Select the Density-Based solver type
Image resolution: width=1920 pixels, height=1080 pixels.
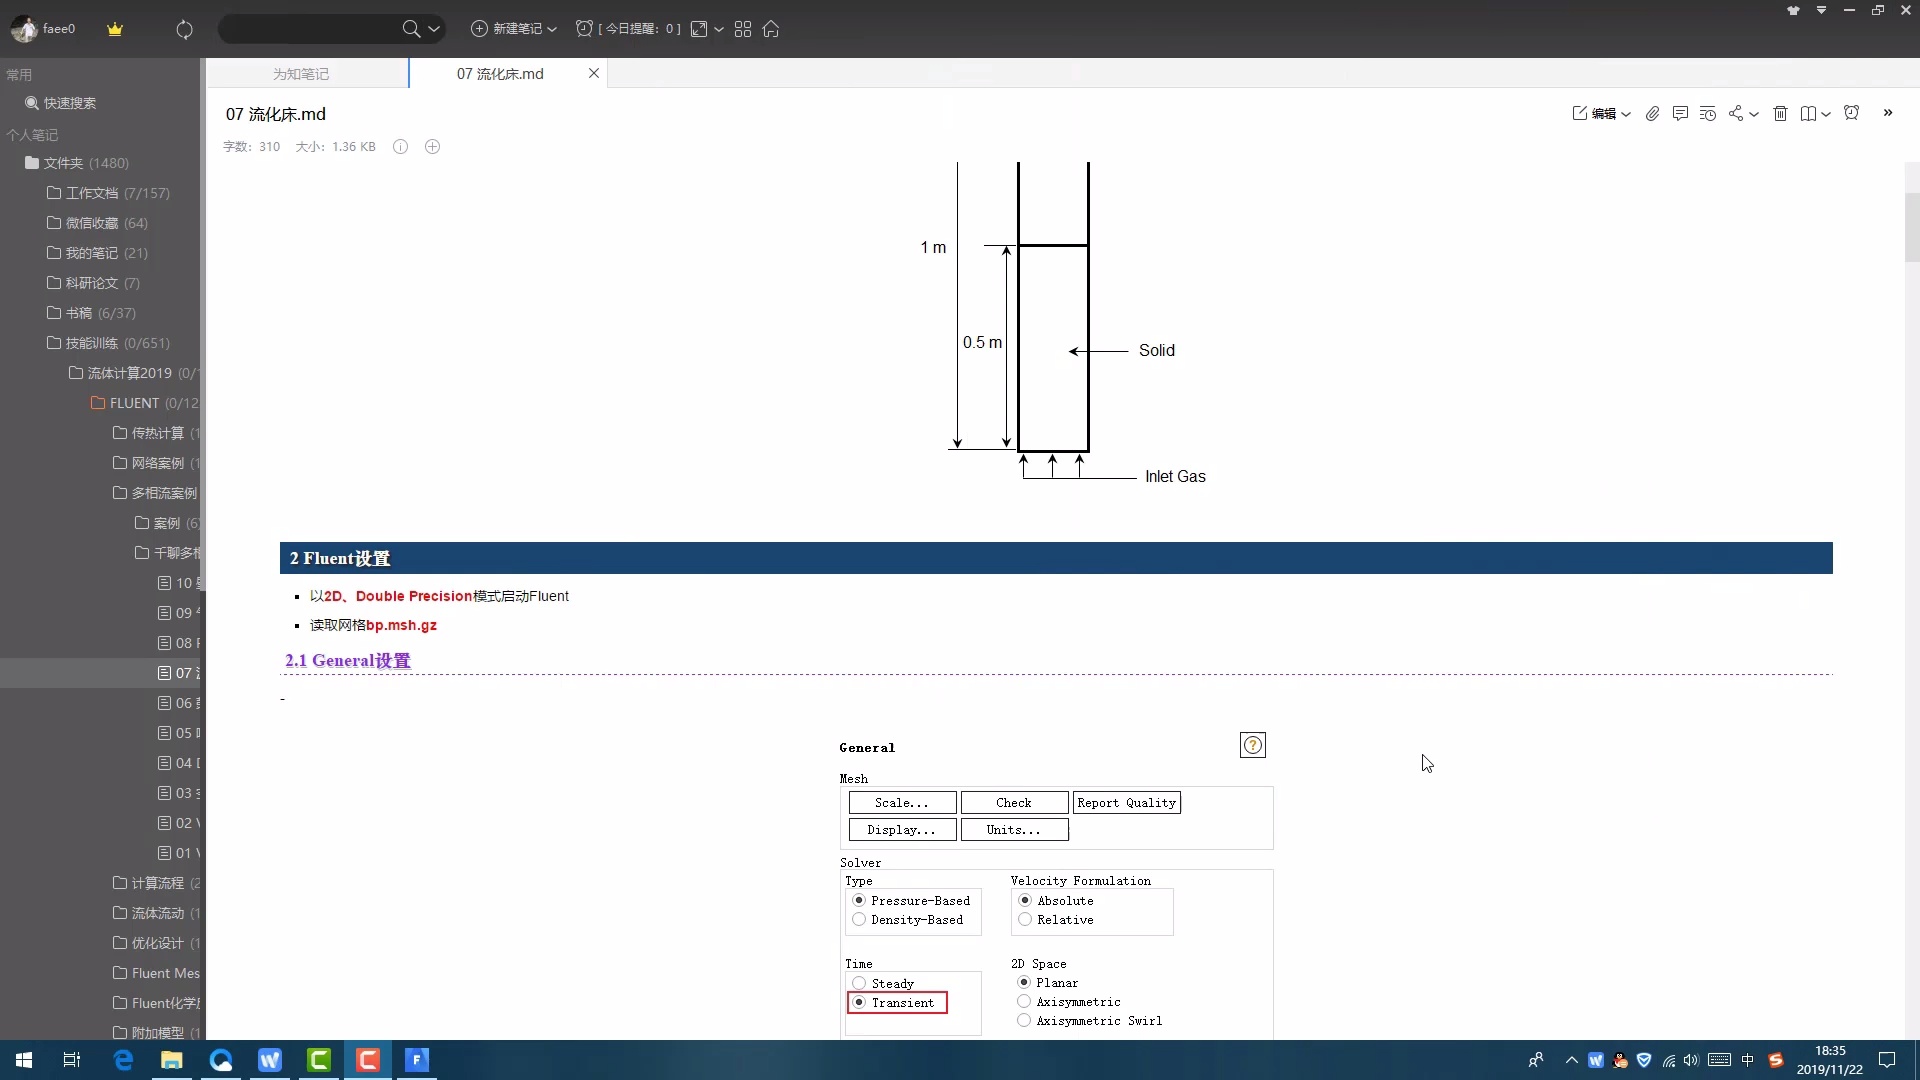[x=859, y=920]
